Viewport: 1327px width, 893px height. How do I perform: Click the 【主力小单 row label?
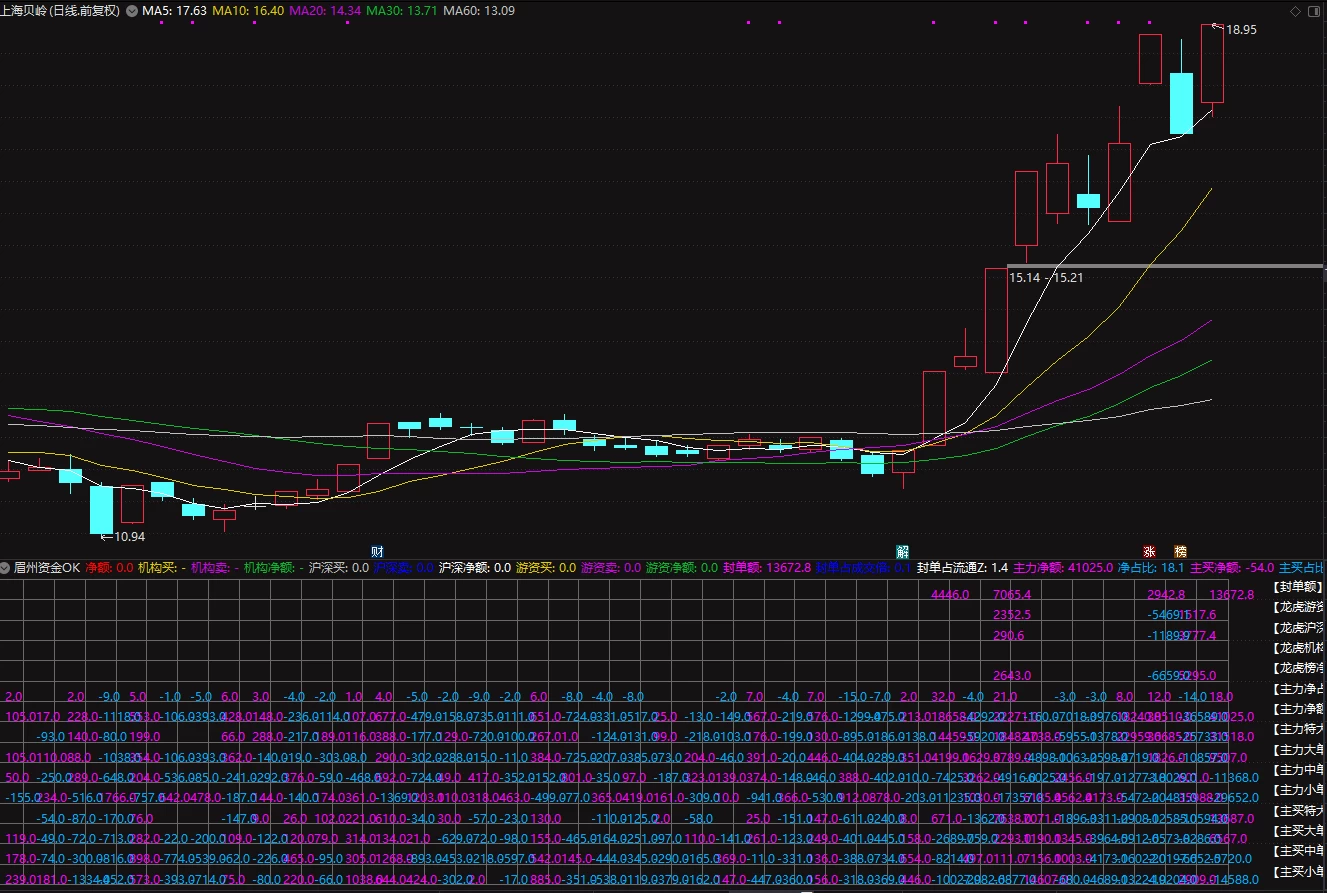tap(1297, 790)
